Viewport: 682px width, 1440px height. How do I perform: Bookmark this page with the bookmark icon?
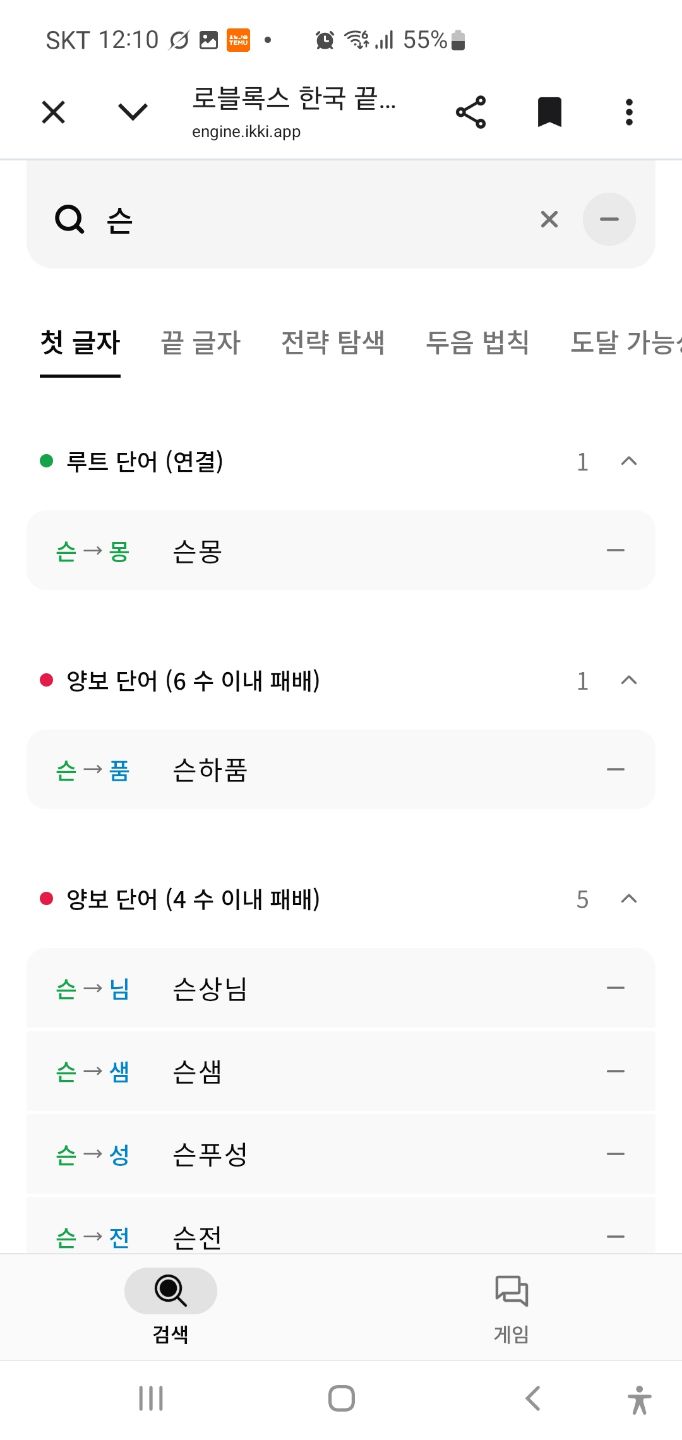549,112
